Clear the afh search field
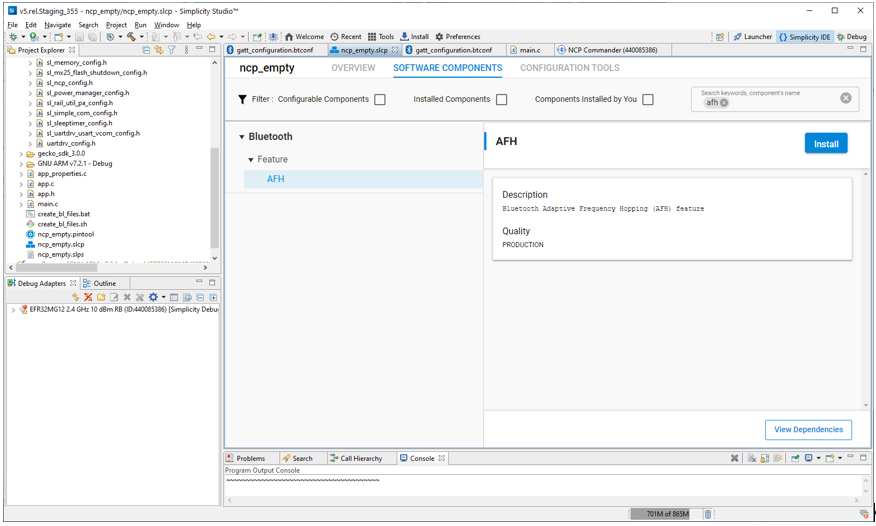This screenshot has width=876, height=526. click(845, 98)
